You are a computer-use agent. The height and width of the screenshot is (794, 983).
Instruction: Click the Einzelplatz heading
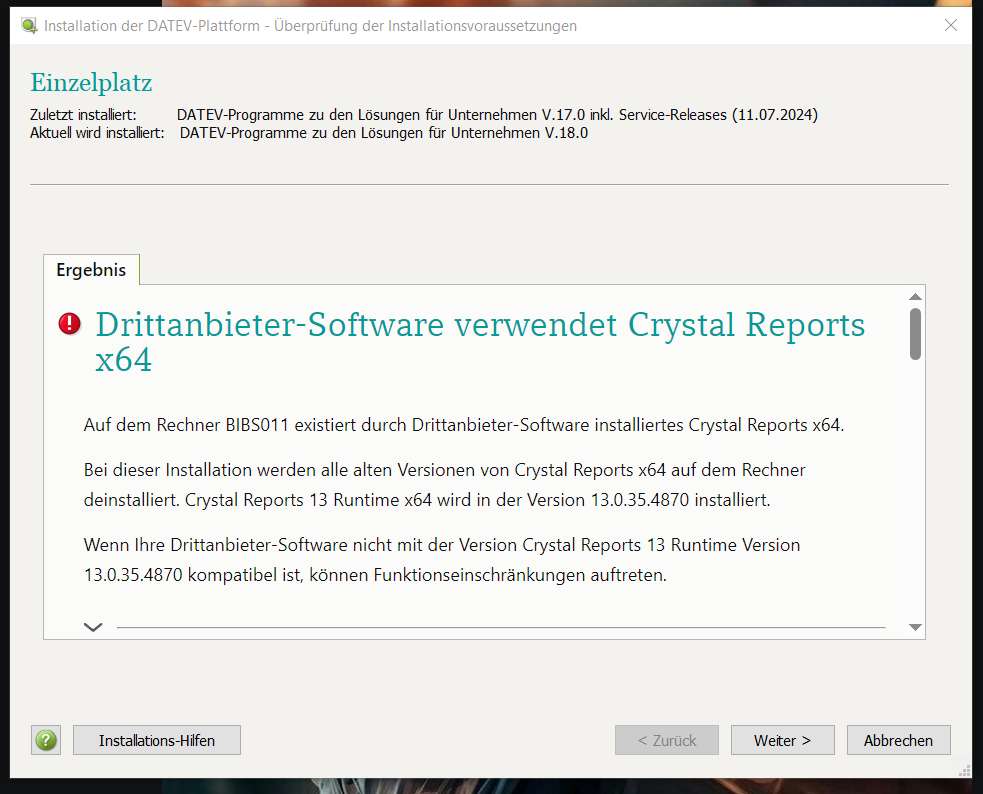tap(91, 83)
